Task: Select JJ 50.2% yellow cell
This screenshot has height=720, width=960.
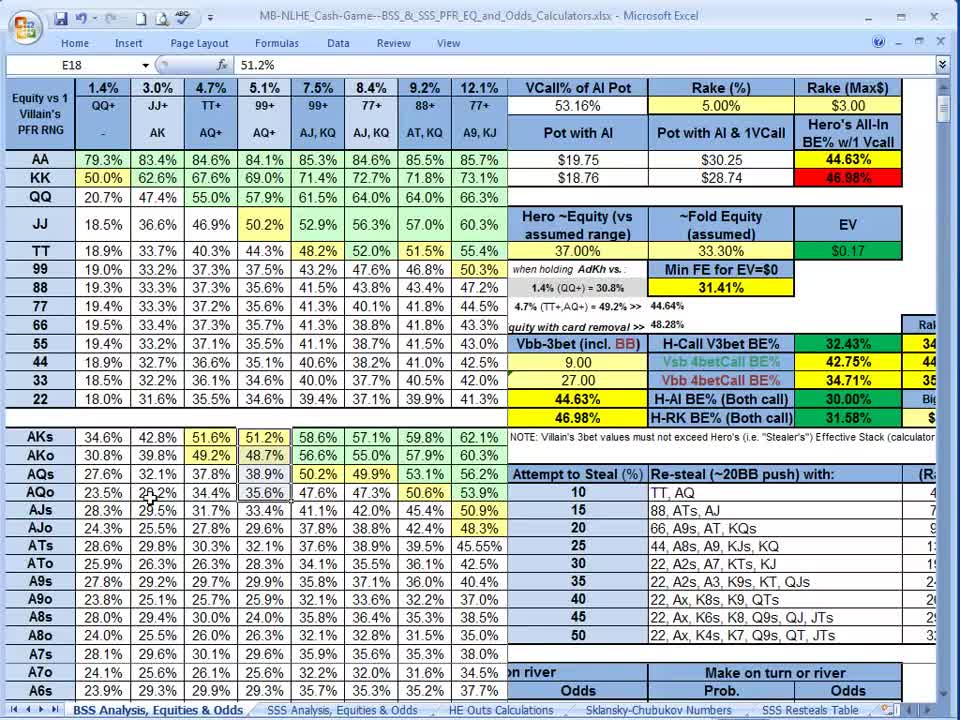Action: [264, 225]
